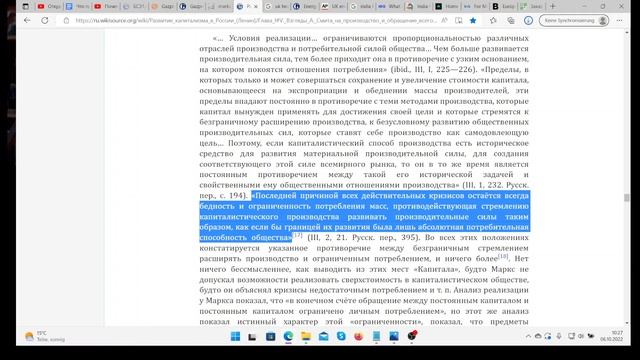
Task: Switch to the tab with bold B icon
Action: tap(503, 7)
